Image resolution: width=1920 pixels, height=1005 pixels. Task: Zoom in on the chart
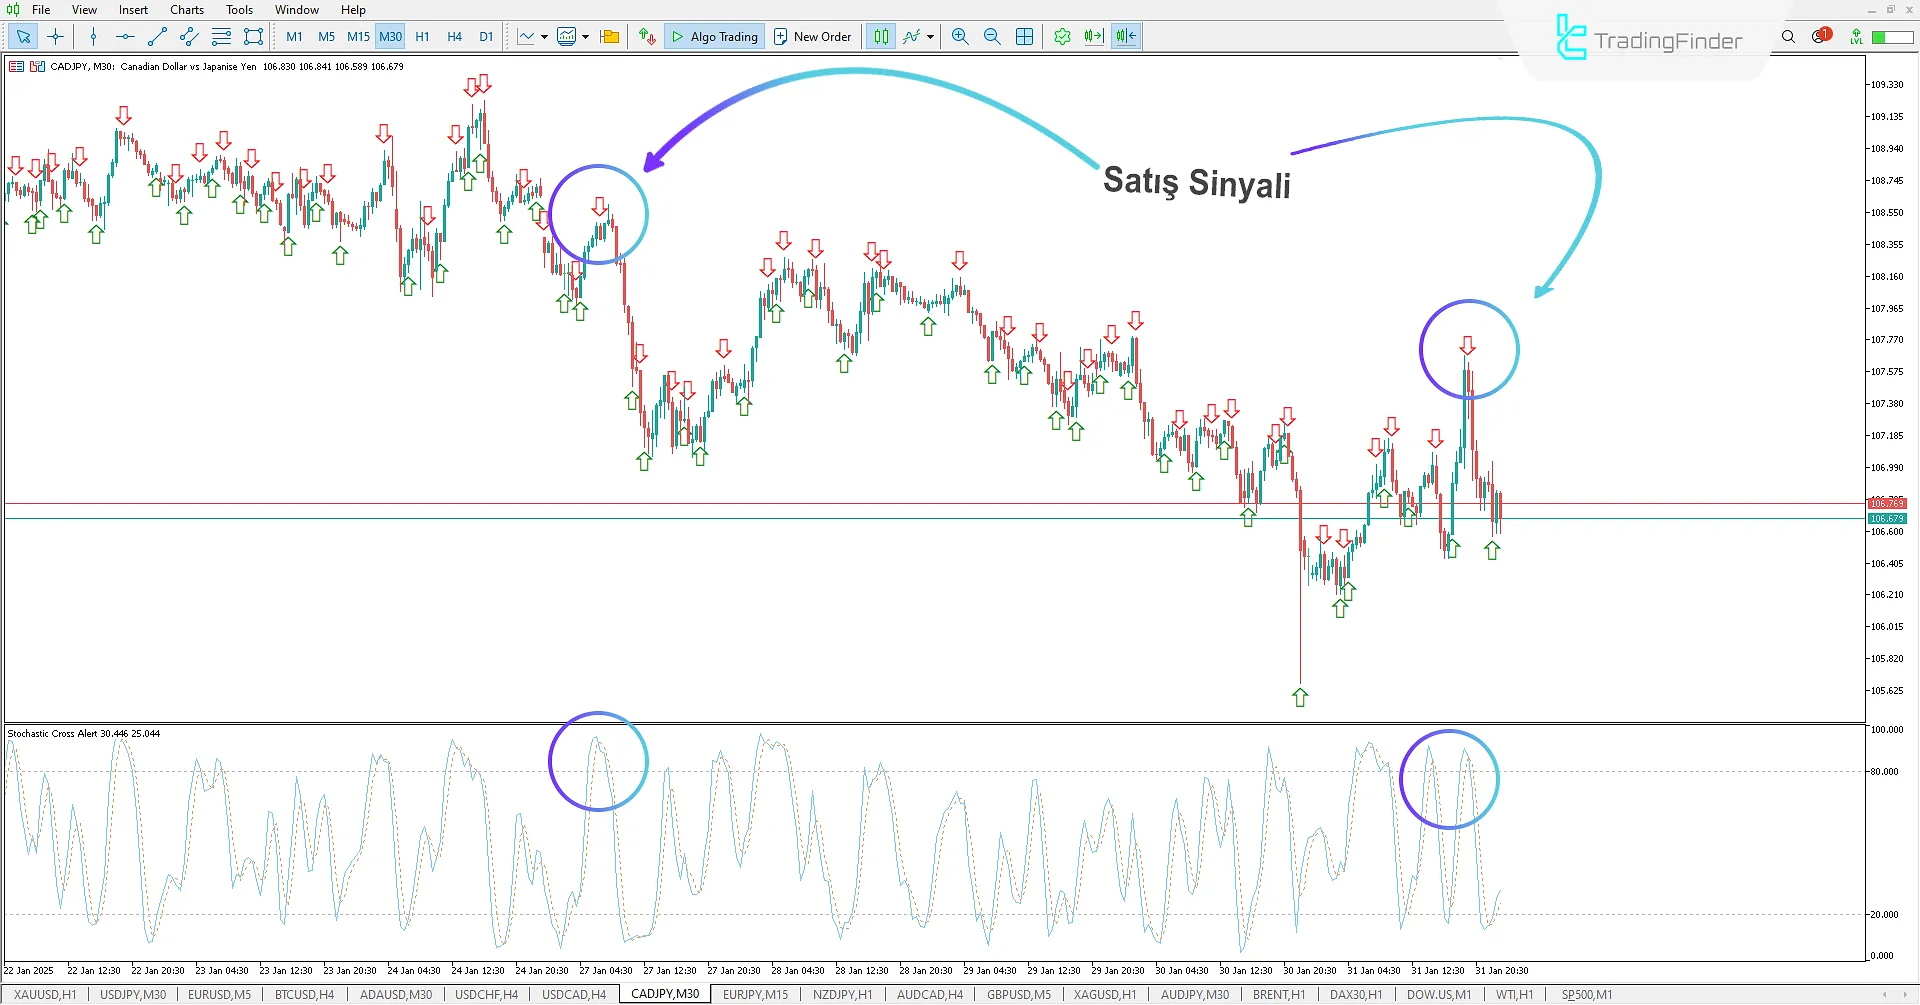[959, 36]
